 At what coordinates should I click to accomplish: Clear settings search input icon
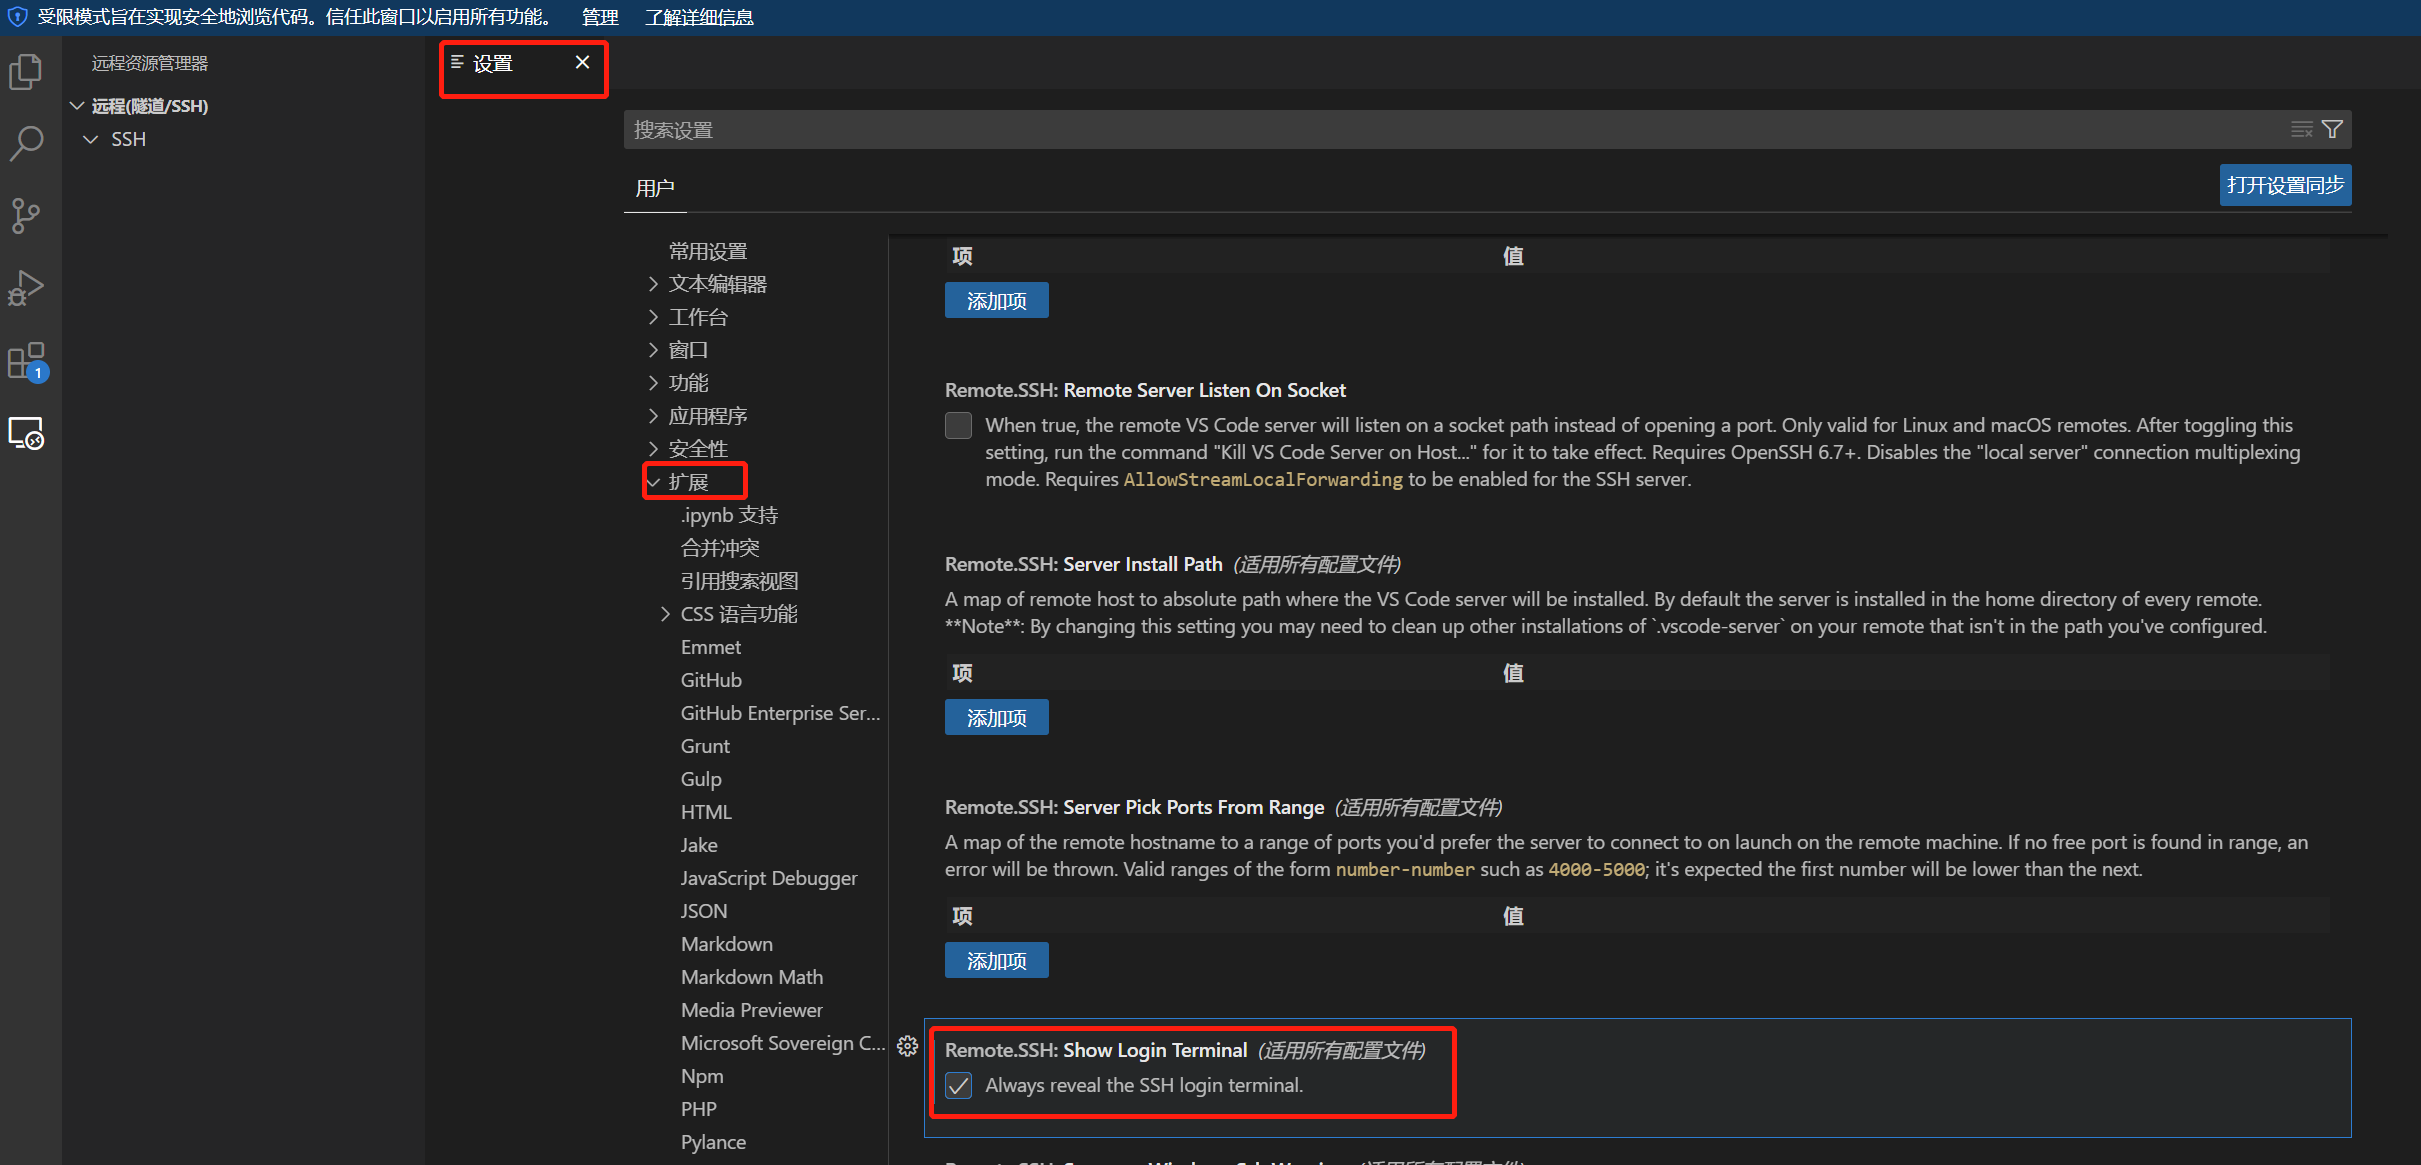pos(2302,130)
